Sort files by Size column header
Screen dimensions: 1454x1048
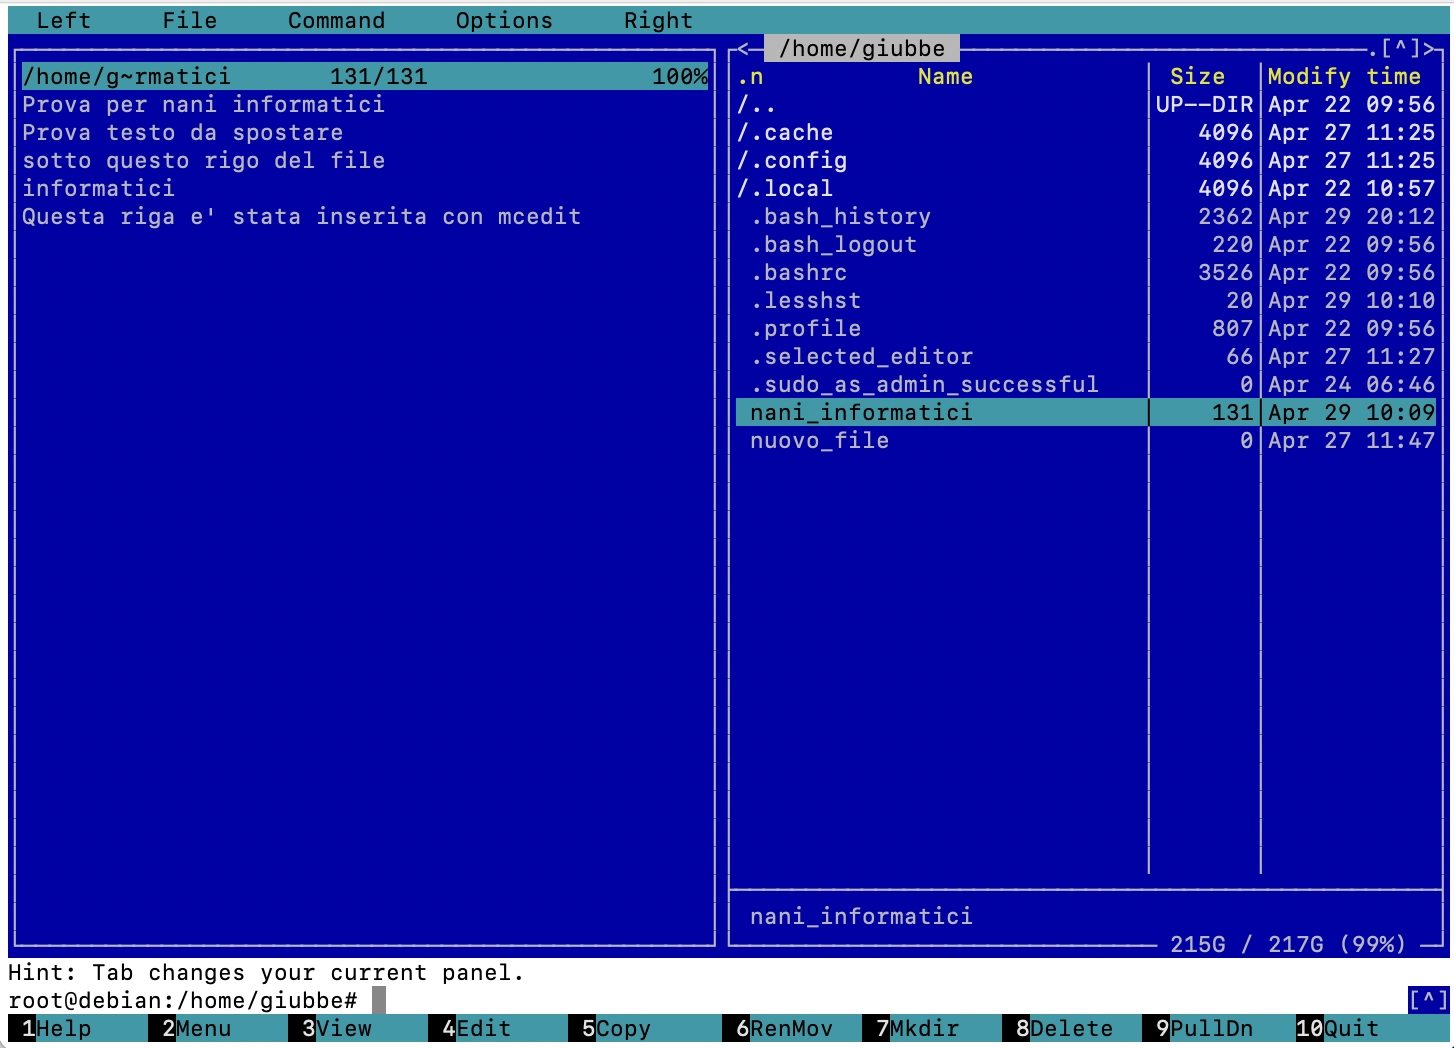1197,76
